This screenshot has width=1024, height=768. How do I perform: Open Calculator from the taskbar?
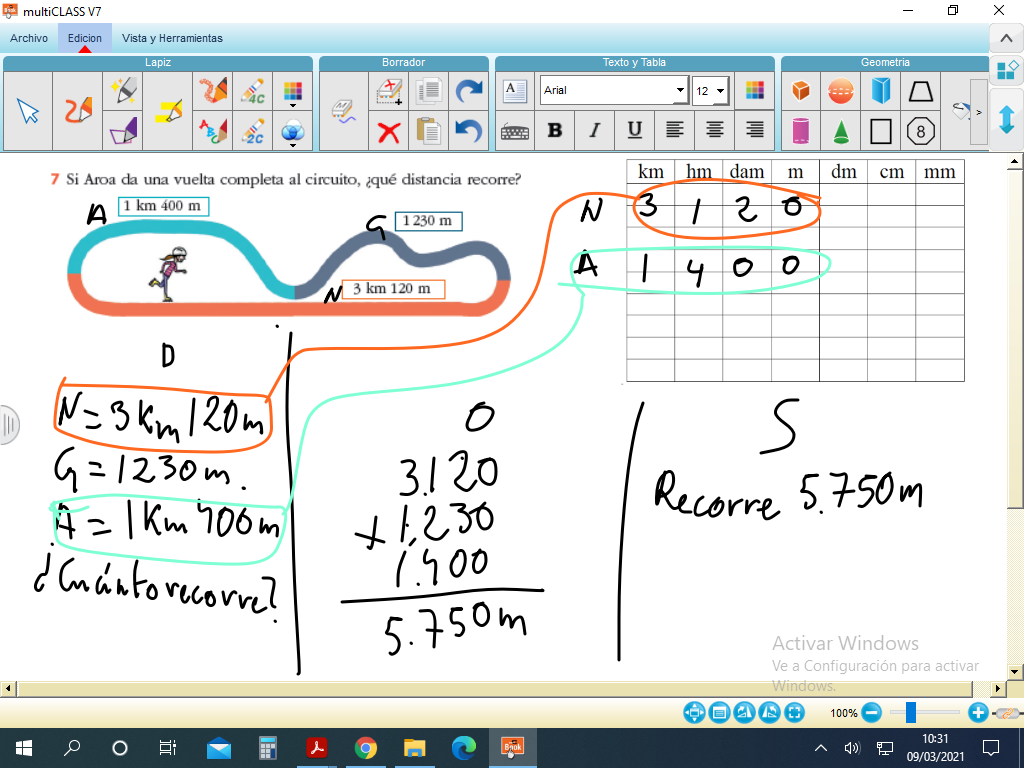(268, 748)
